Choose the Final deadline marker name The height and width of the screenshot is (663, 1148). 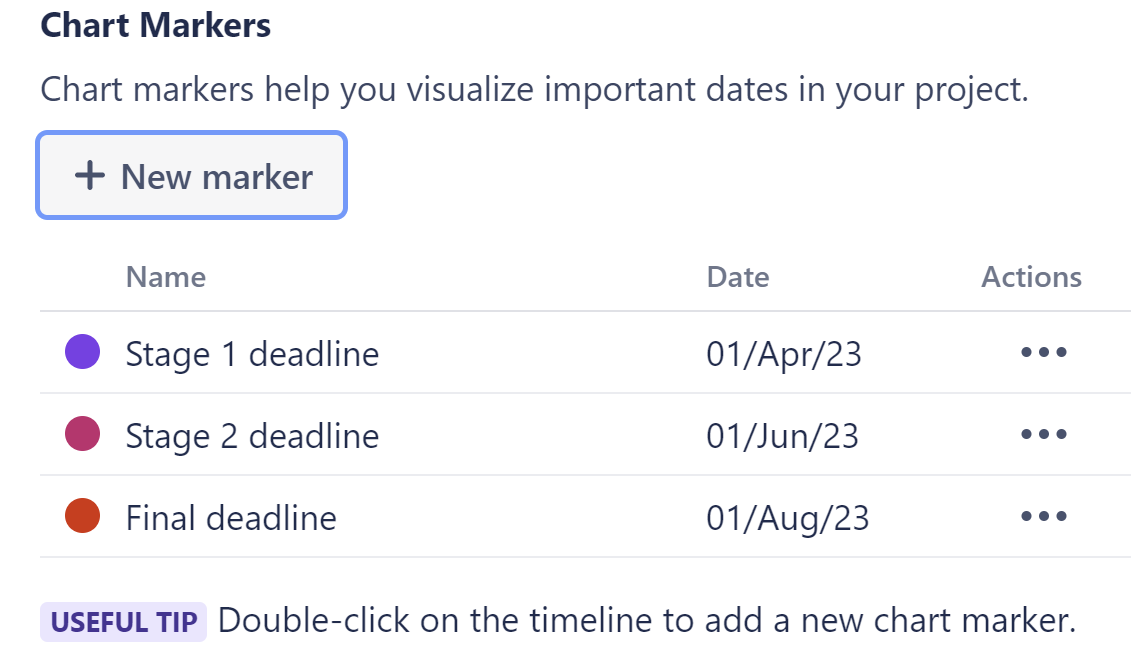click(x=231, y=518)
